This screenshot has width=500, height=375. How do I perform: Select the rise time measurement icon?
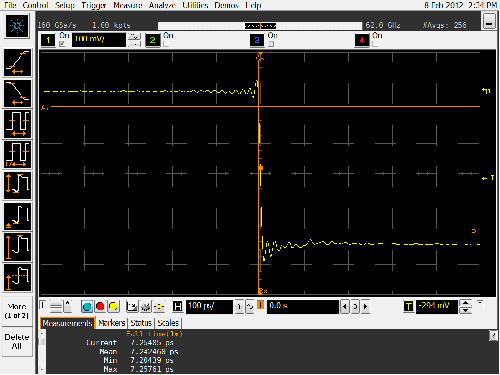18,63
